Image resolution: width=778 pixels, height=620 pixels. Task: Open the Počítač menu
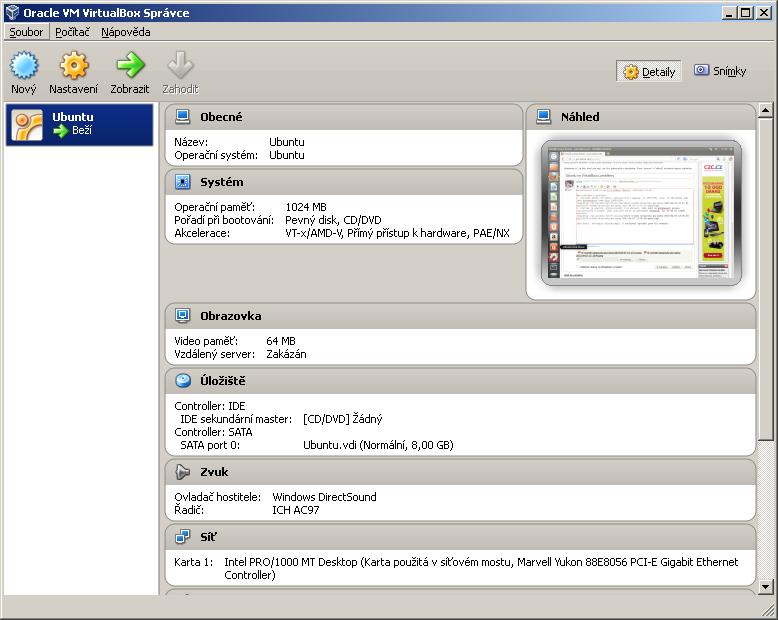tap(72, 32)
